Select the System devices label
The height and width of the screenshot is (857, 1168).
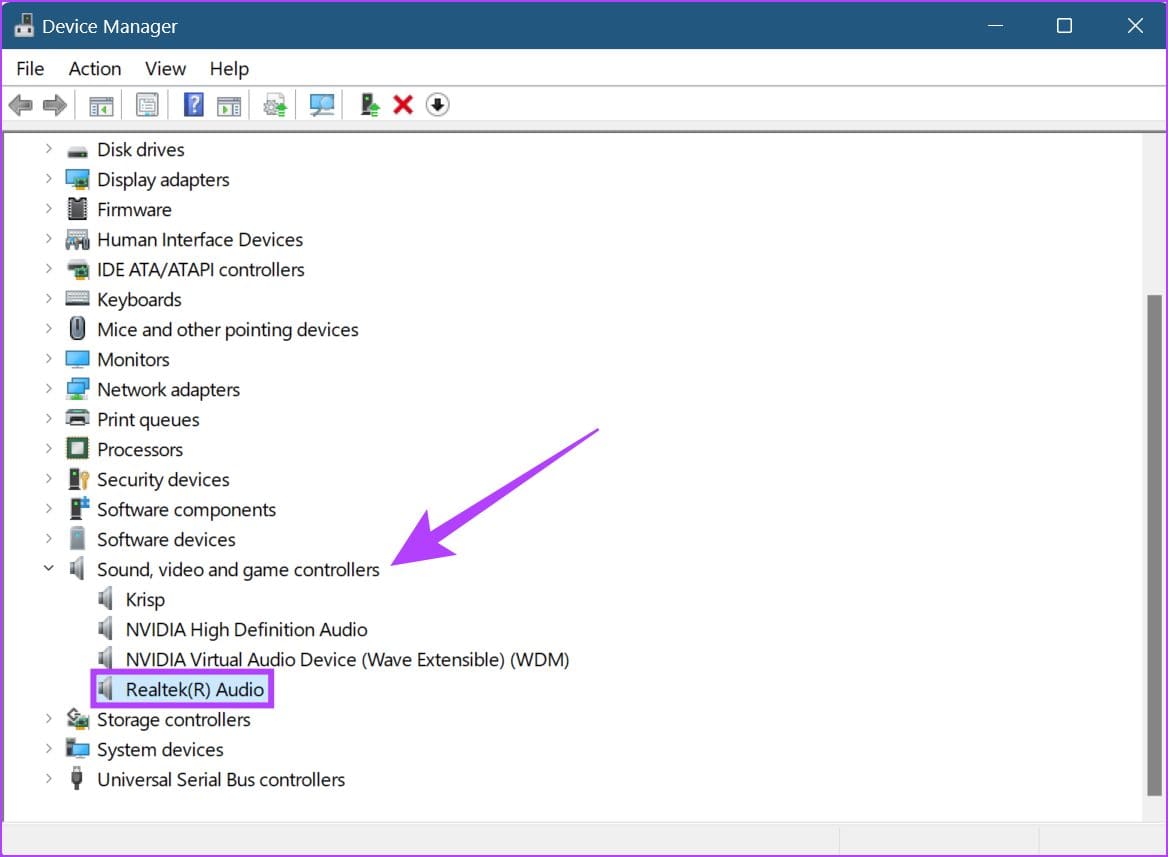pyautogui.click(x=160, y=749)
